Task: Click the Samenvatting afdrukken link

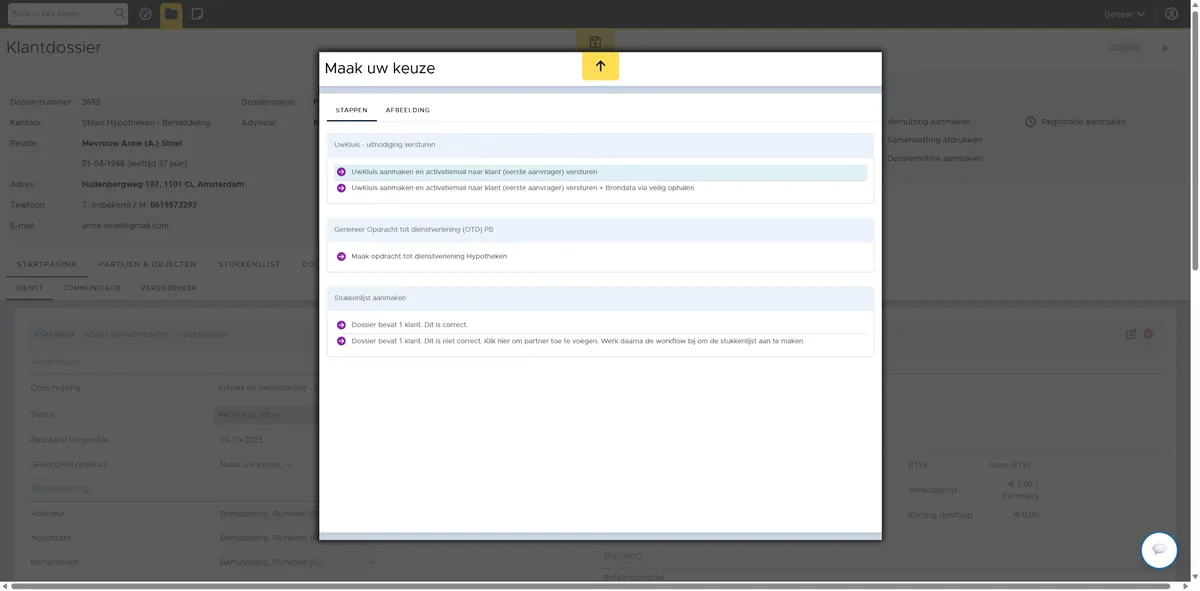Action: pyautogui.click(x=934, y=140)
